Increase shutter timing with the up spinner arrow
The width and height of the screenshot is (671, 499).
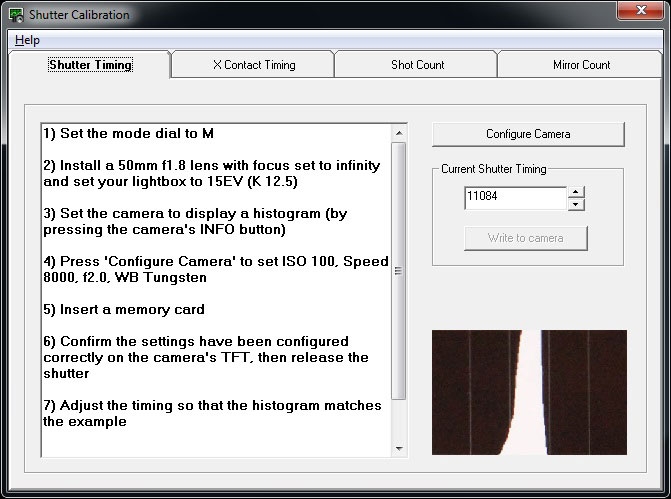[576, 192]
